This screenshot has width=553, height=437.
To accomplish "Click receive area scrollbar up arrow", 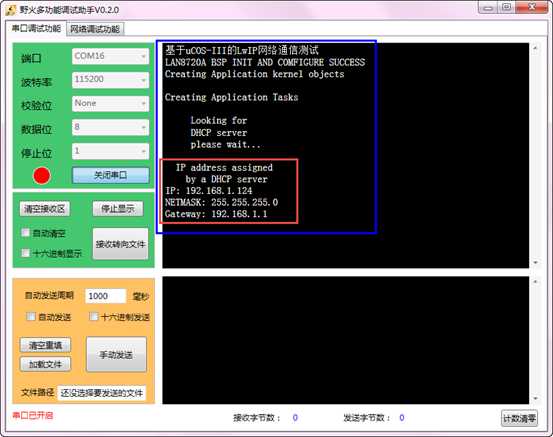I will (535, 48).
